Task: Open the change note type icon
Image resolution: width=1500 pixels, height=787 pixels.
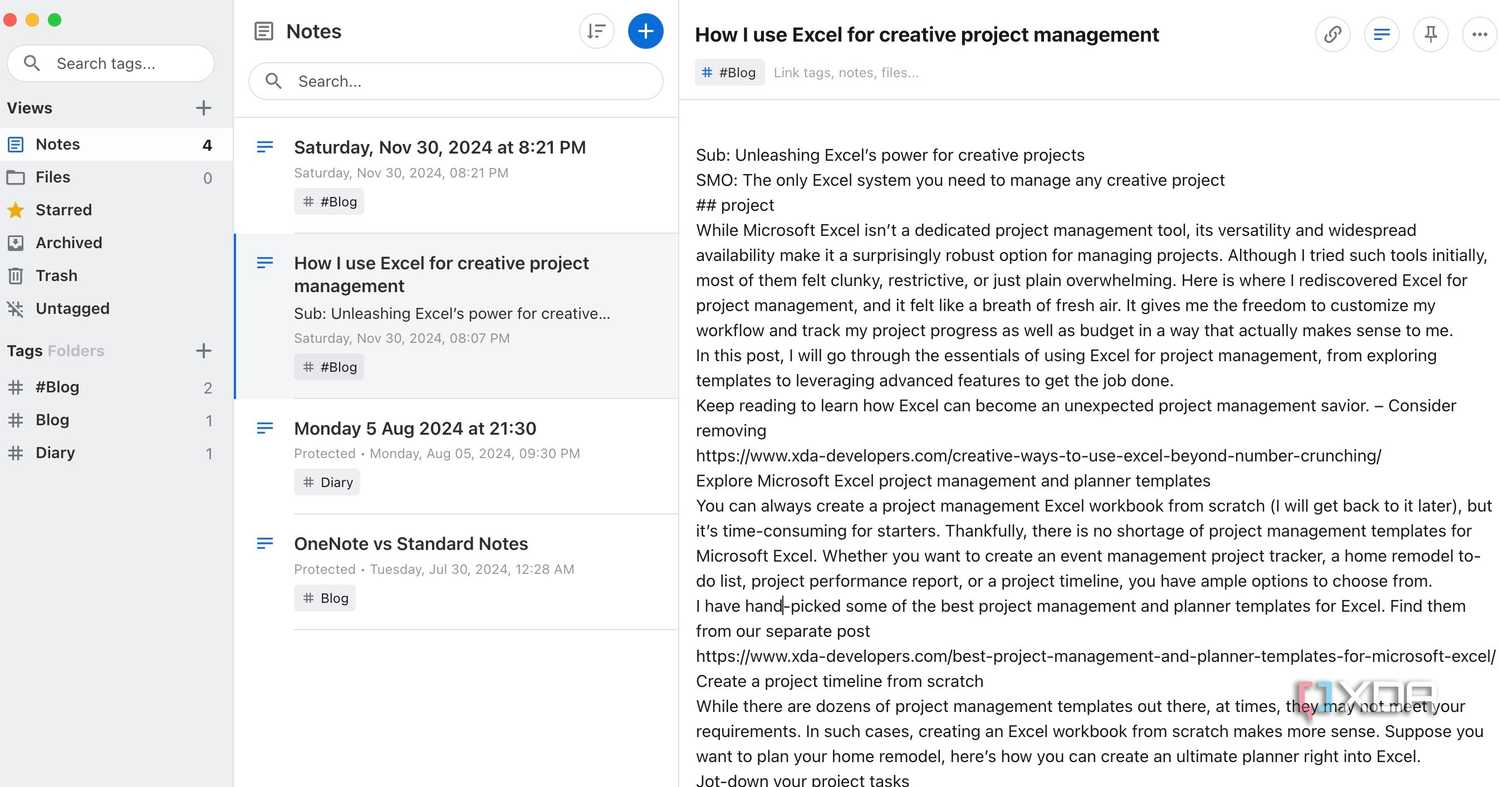Action: point(1382,35)
